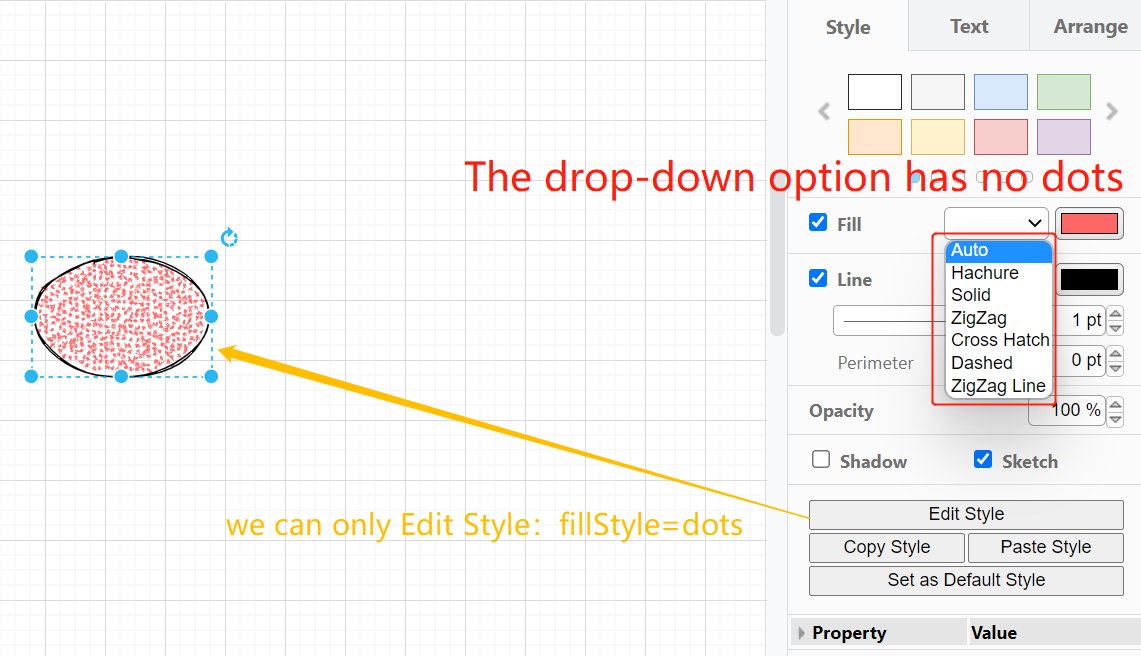
Task: Increase line width with the up stepper arrow
Action: point(1114,314)
